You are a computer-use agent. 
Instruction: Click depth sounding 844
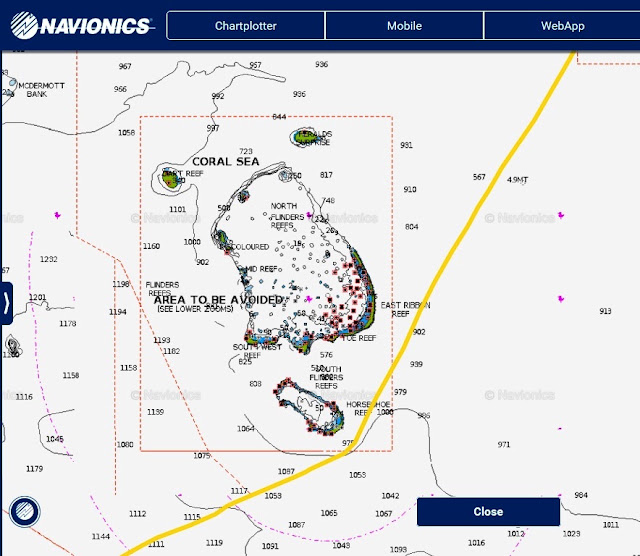[x=279, y=117]
